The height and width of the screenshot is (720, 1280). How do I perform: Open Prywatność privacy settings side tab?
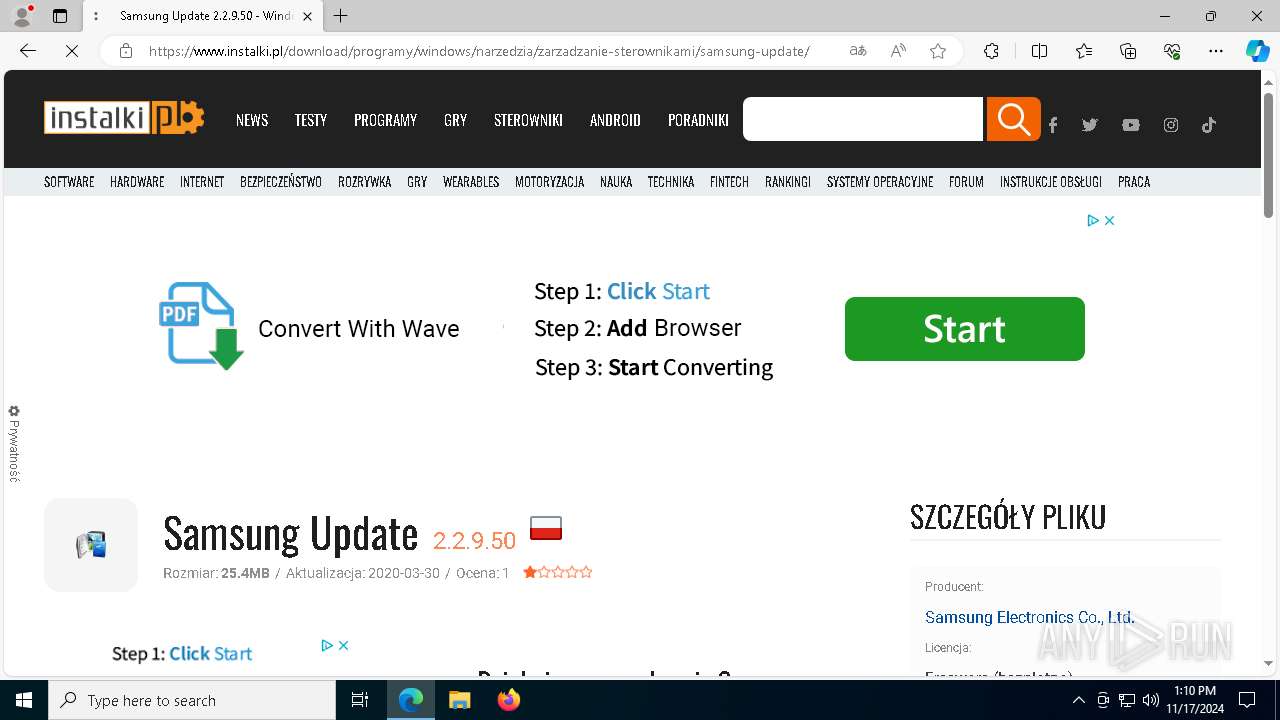tap(14, 444)
